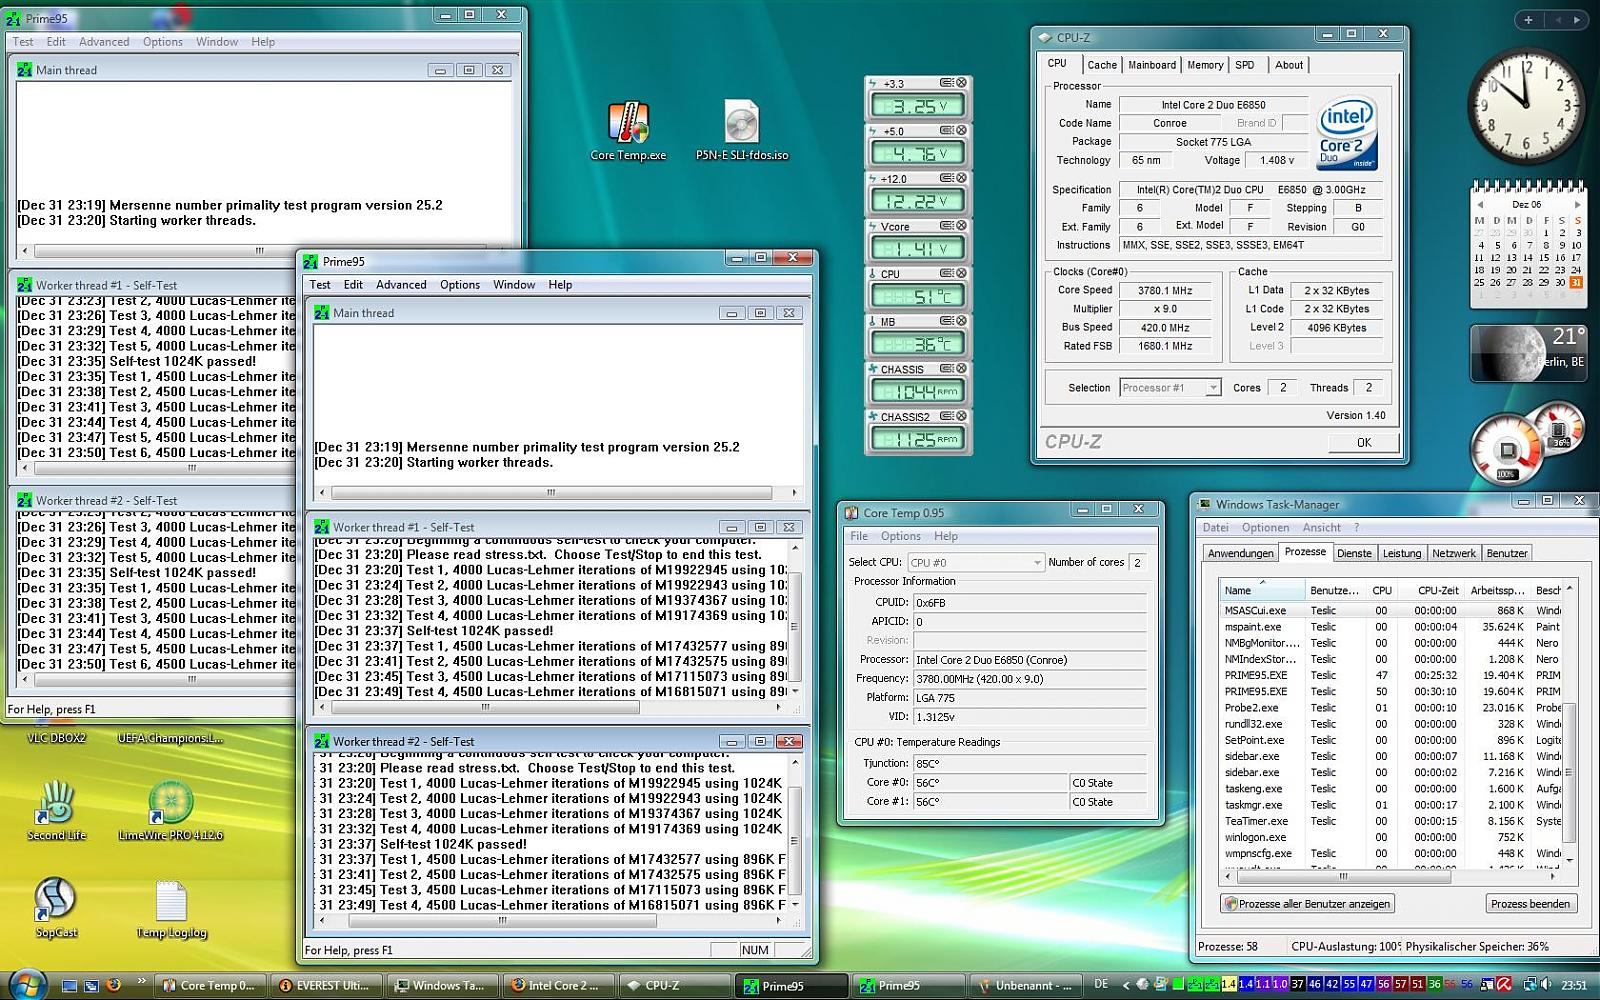Open Options menu in Core Temp

[x=900, y=536]
